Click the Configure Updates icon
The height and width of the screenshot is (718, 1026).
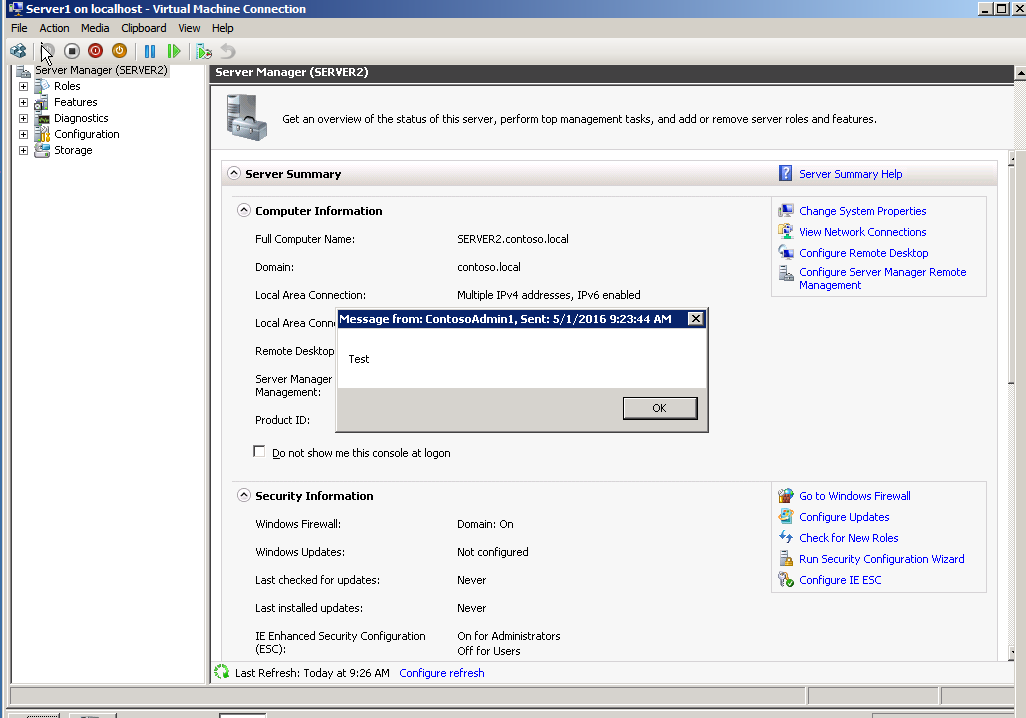pyautogui.click(x=785, y=517)
